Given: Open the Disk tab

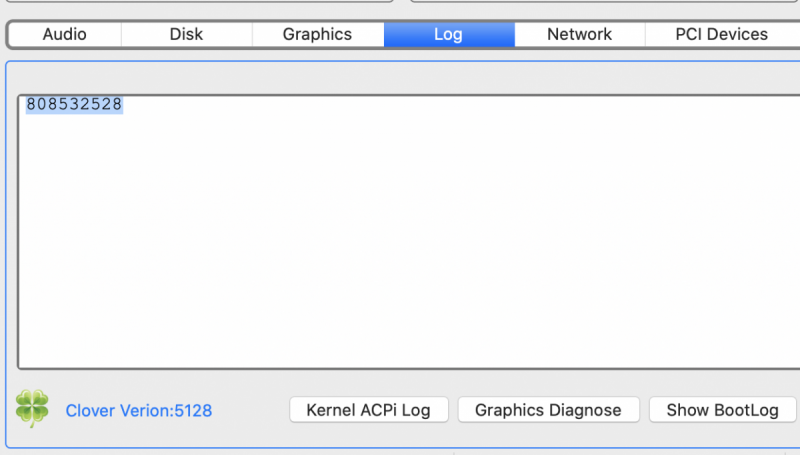Looking at the screenshot, I should pyautogui.click(x=186, y=34).
